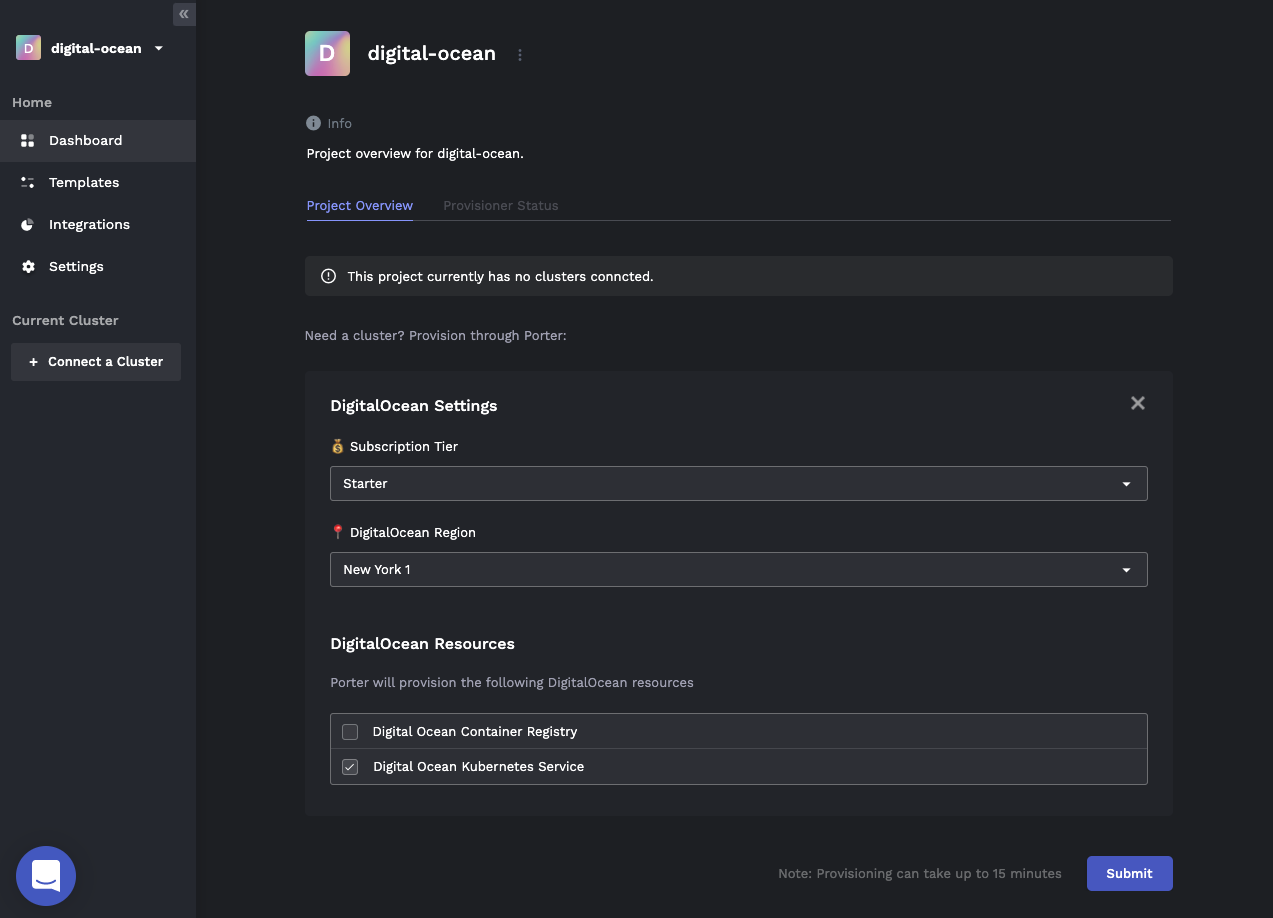Click 'Digital Ocean Kubernetes Service' label
Screen dimensions: 1273x918
[478, 767]
